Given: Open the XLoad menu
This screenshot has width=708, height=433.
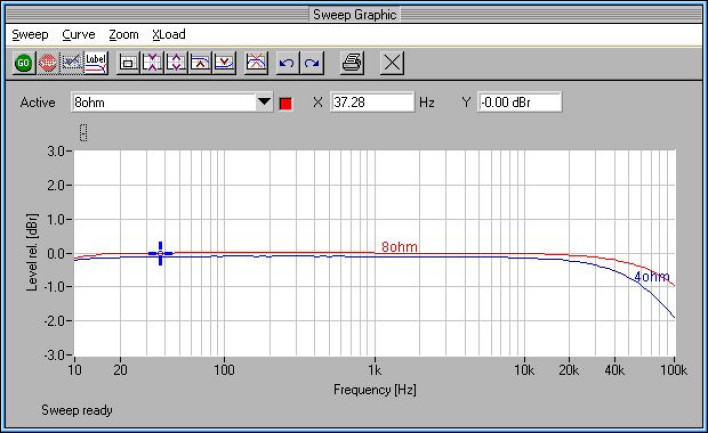Looking at the screenshot, I should point(168,34).
